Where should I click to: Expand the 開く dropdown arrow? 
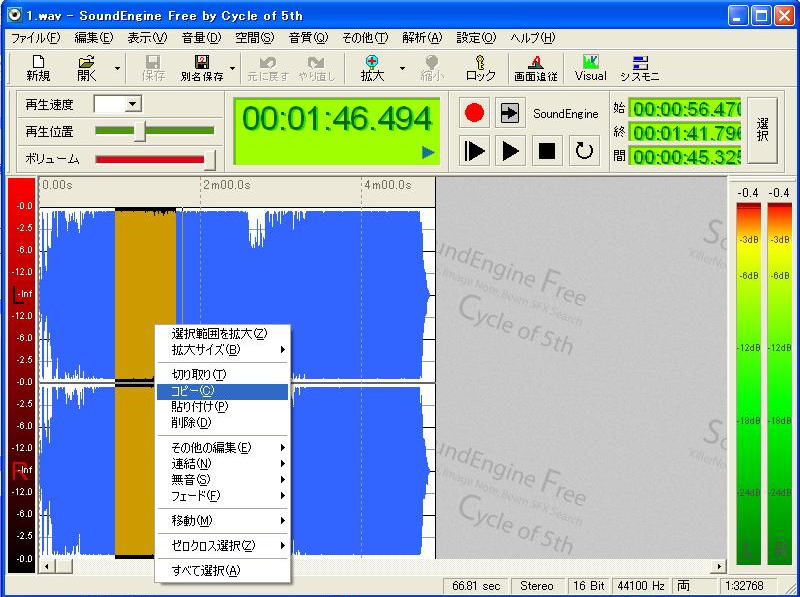(117, 68)
